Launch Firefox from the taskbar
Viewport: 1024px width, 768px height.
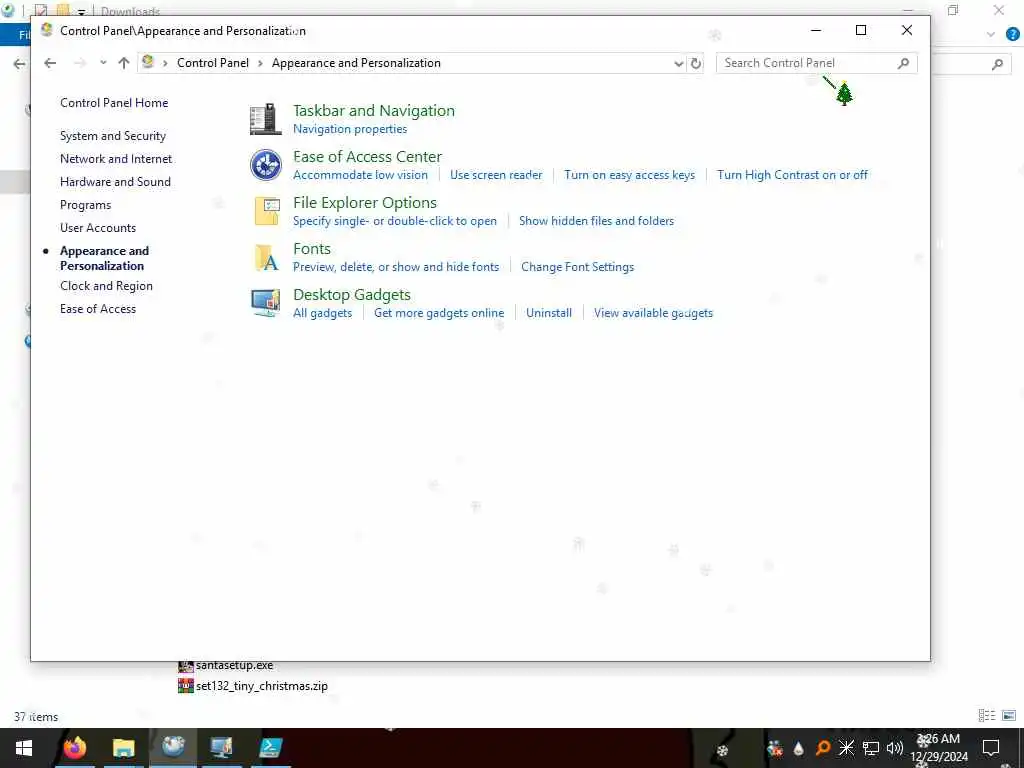[x=74, y=748]
